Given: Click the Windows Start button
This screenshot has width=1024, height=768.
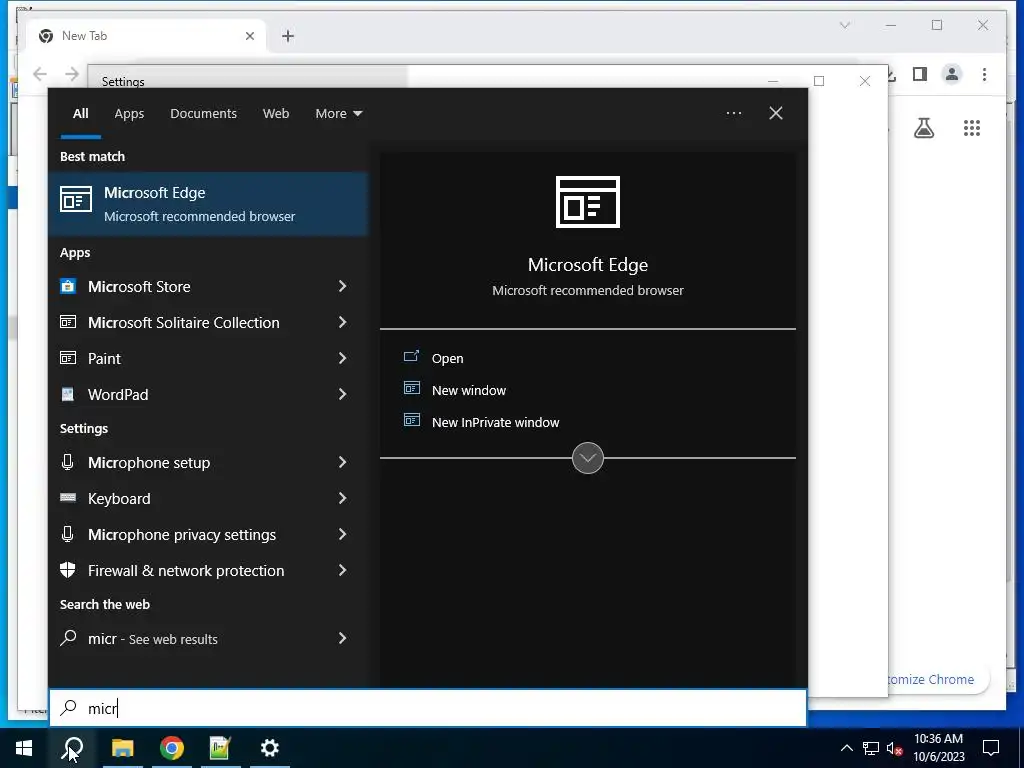Looking at the screenshot, I should (x=24, y=748).
